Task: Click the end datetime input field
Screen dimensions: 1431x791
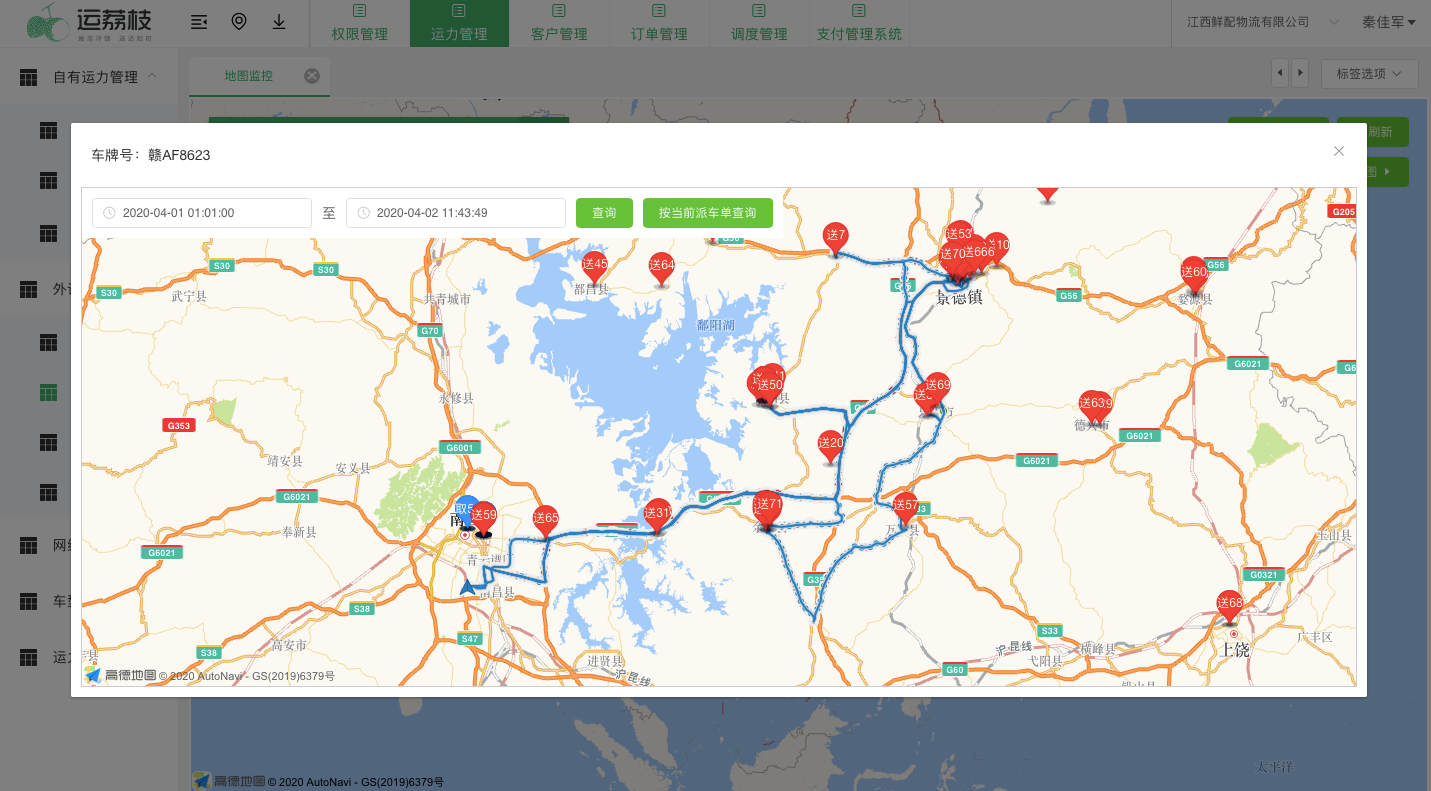Action: click(456, 213)
